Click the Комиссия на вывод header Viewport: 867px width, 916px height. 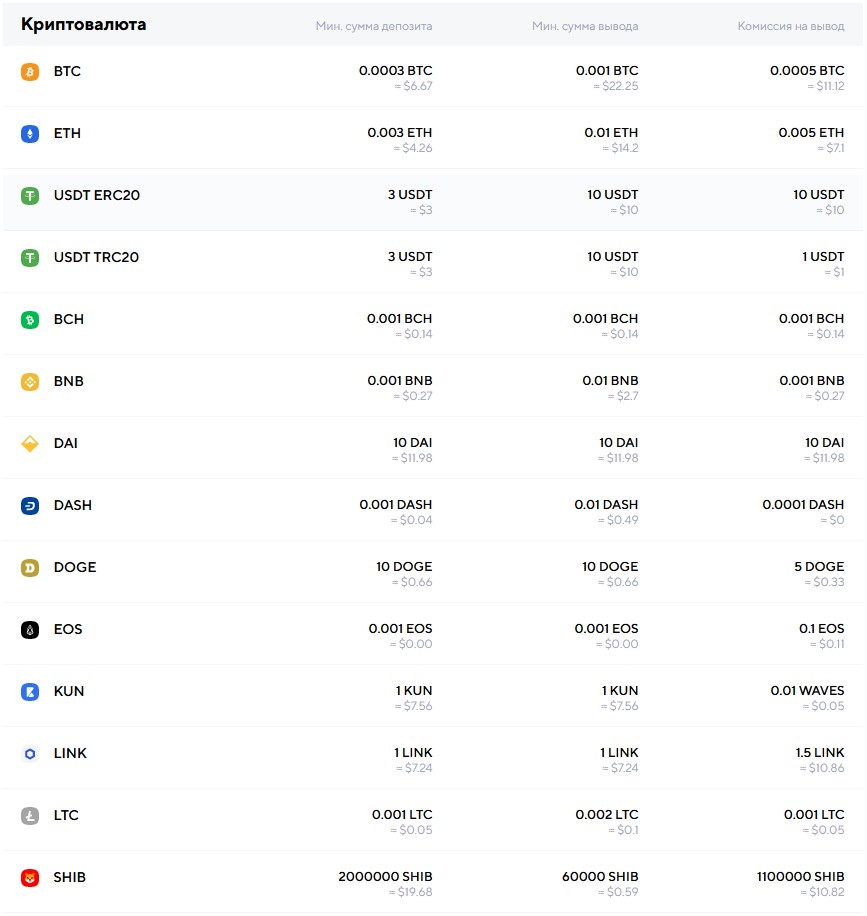click(x=790, y=26)
